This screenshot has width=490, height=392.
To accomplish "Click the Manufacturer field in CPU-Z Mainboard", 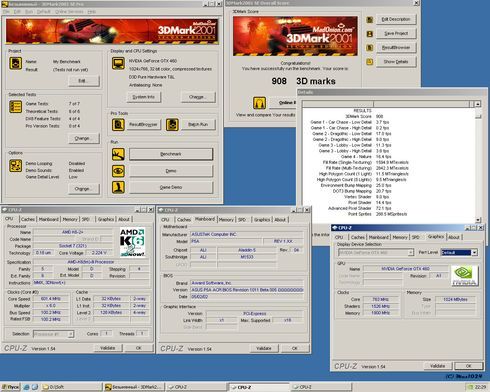I will (x=247, y=234).
